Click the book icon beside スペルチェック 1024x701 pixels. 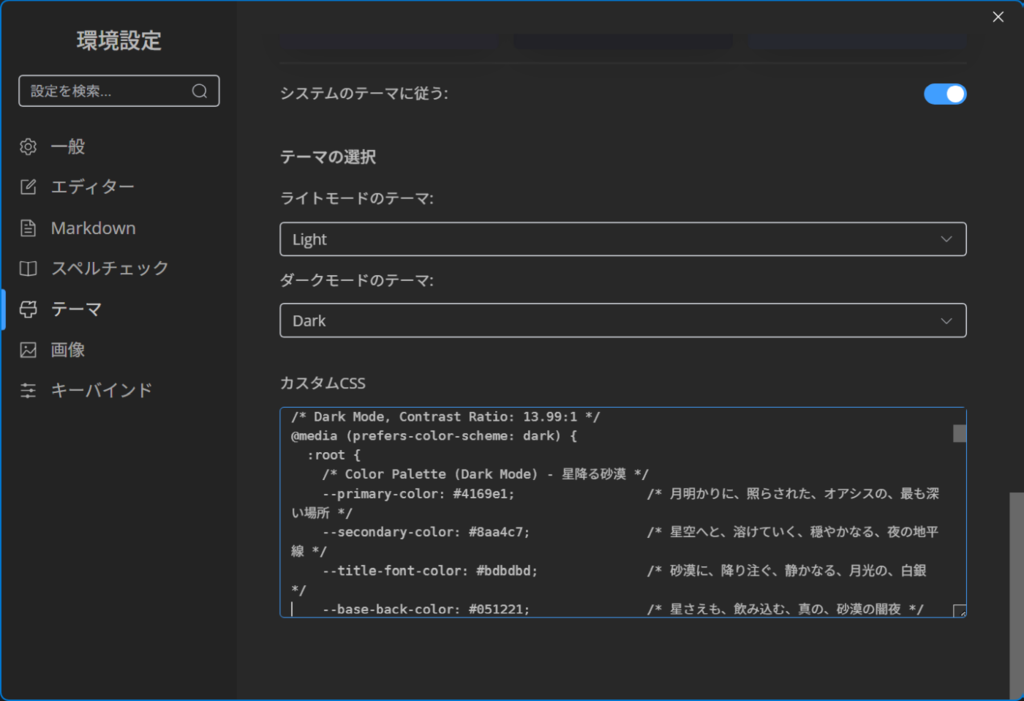28,269
